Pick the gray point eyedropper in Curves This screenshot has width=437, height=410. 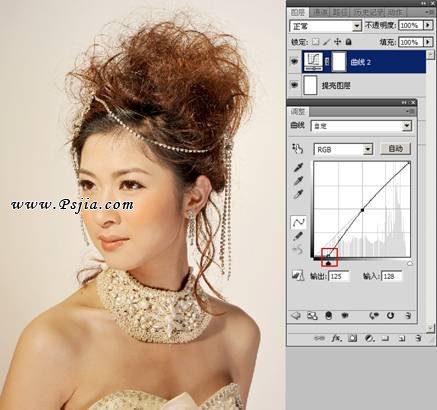pyautogui.click(x=298, y=181)
